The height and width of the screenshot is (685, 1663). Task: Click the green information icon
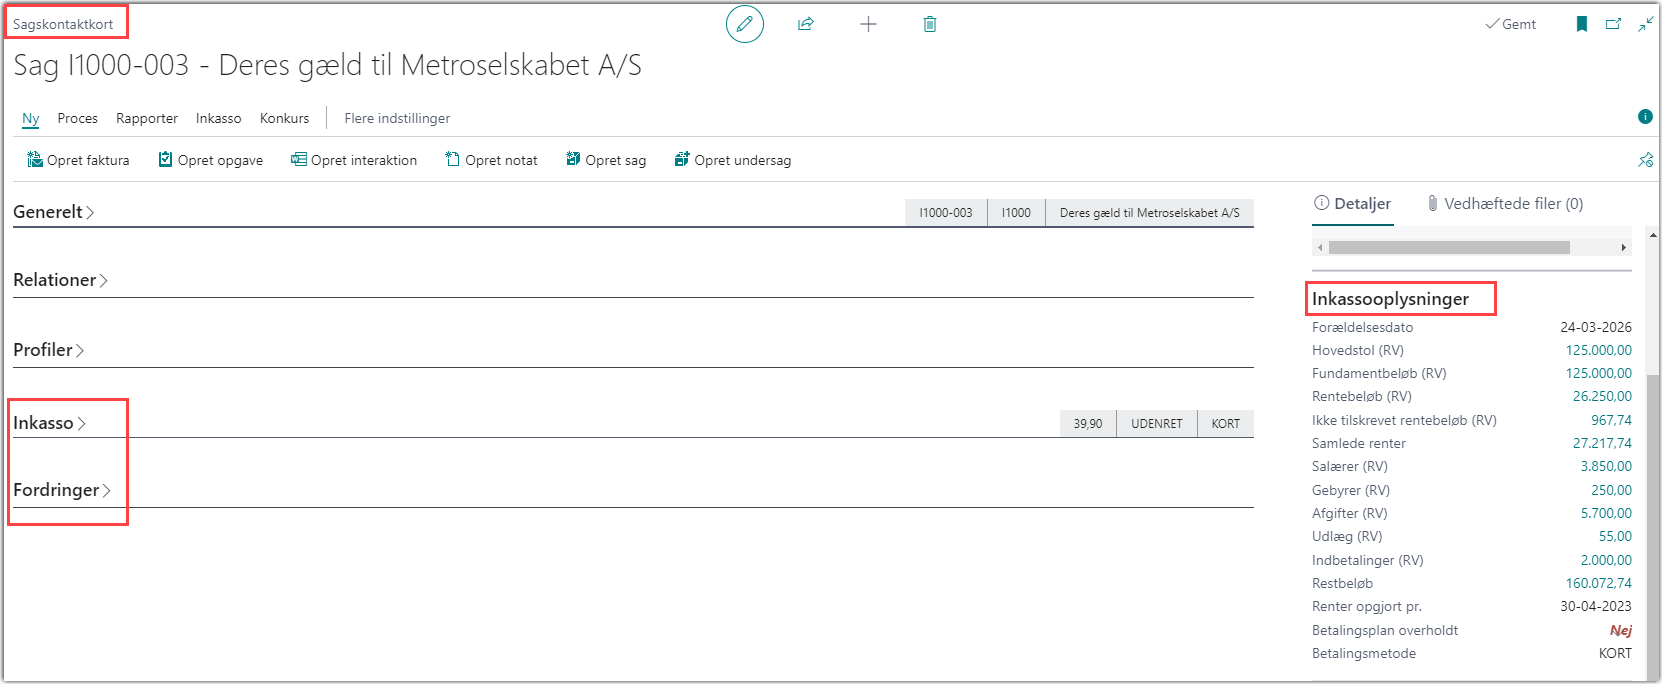[1645, 117]
